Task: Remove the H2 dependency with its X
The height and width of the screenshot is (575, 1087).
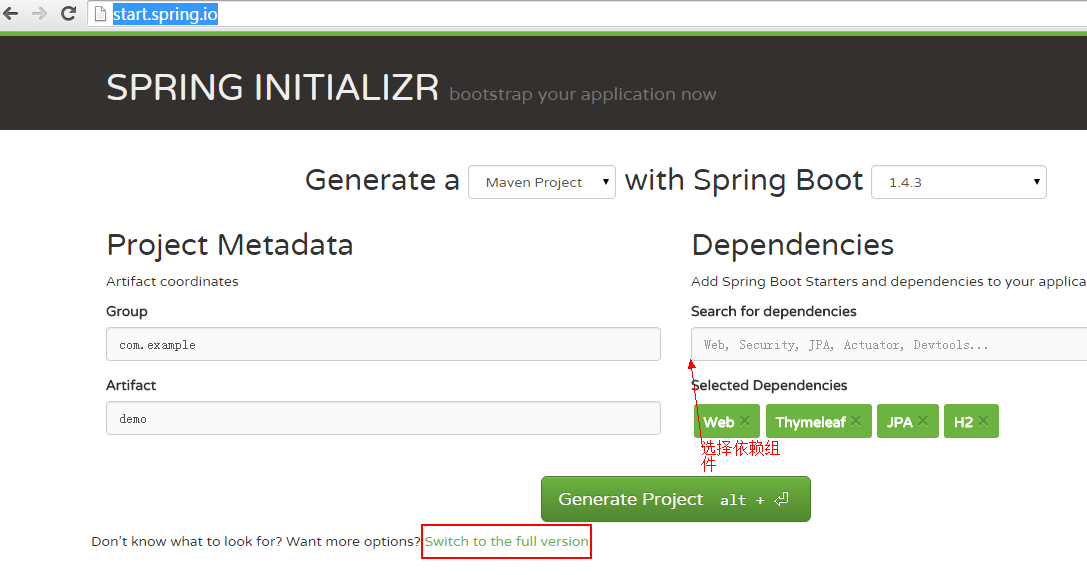Action: 983,420
